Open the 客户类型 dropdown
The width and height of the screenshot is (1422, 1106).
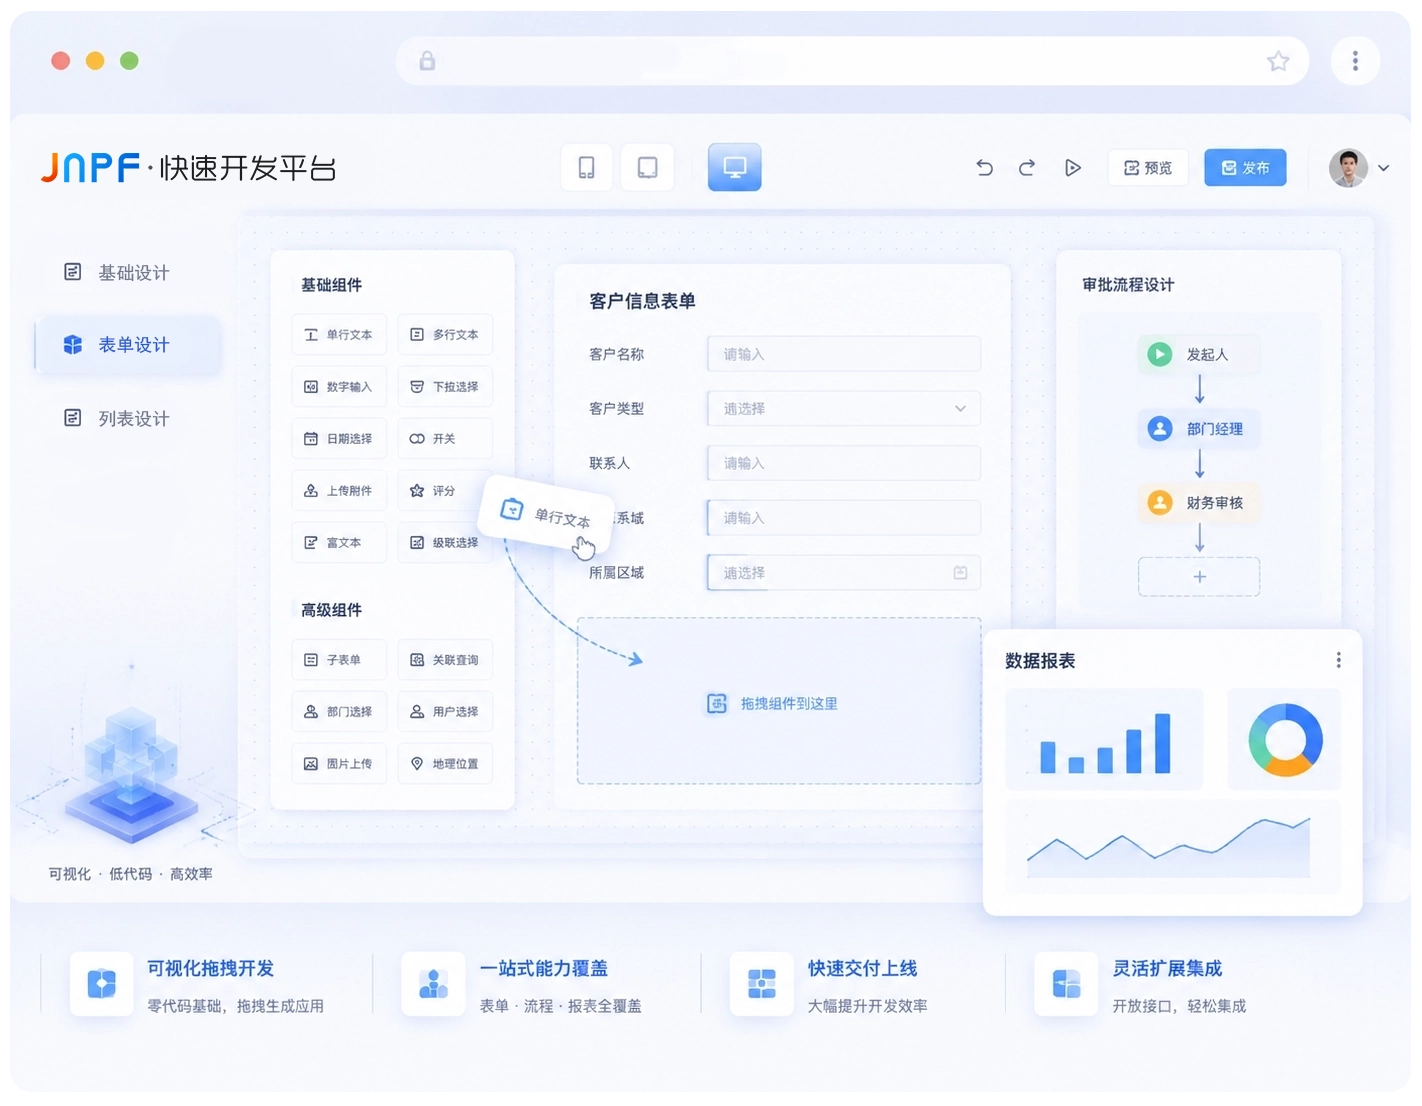tap(844, 409)
